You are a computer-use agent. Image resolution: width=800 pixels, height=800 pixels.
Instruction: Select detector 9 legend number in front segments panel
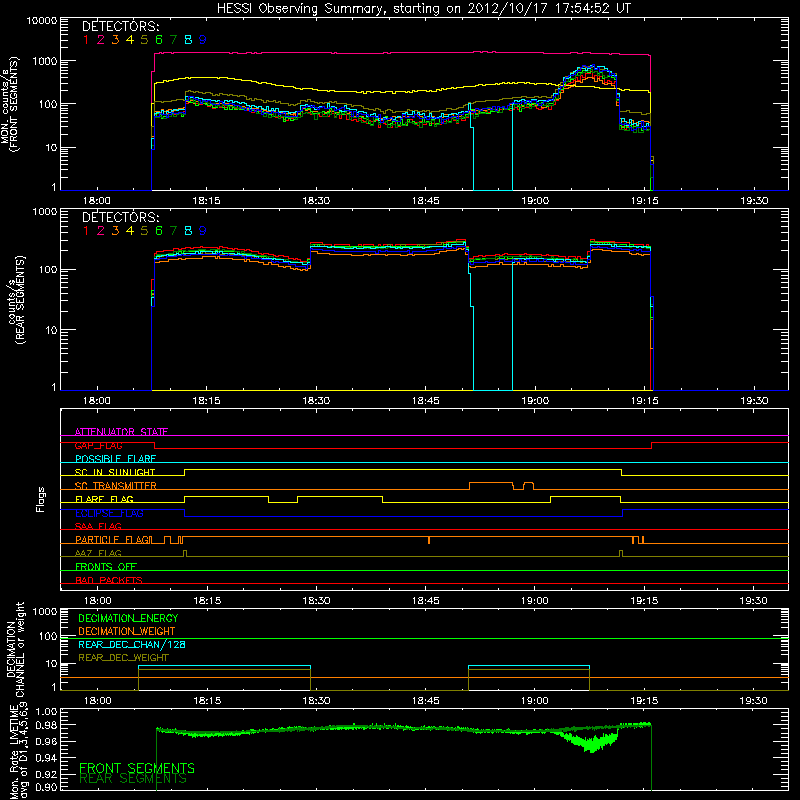click(x=203, y=40)
